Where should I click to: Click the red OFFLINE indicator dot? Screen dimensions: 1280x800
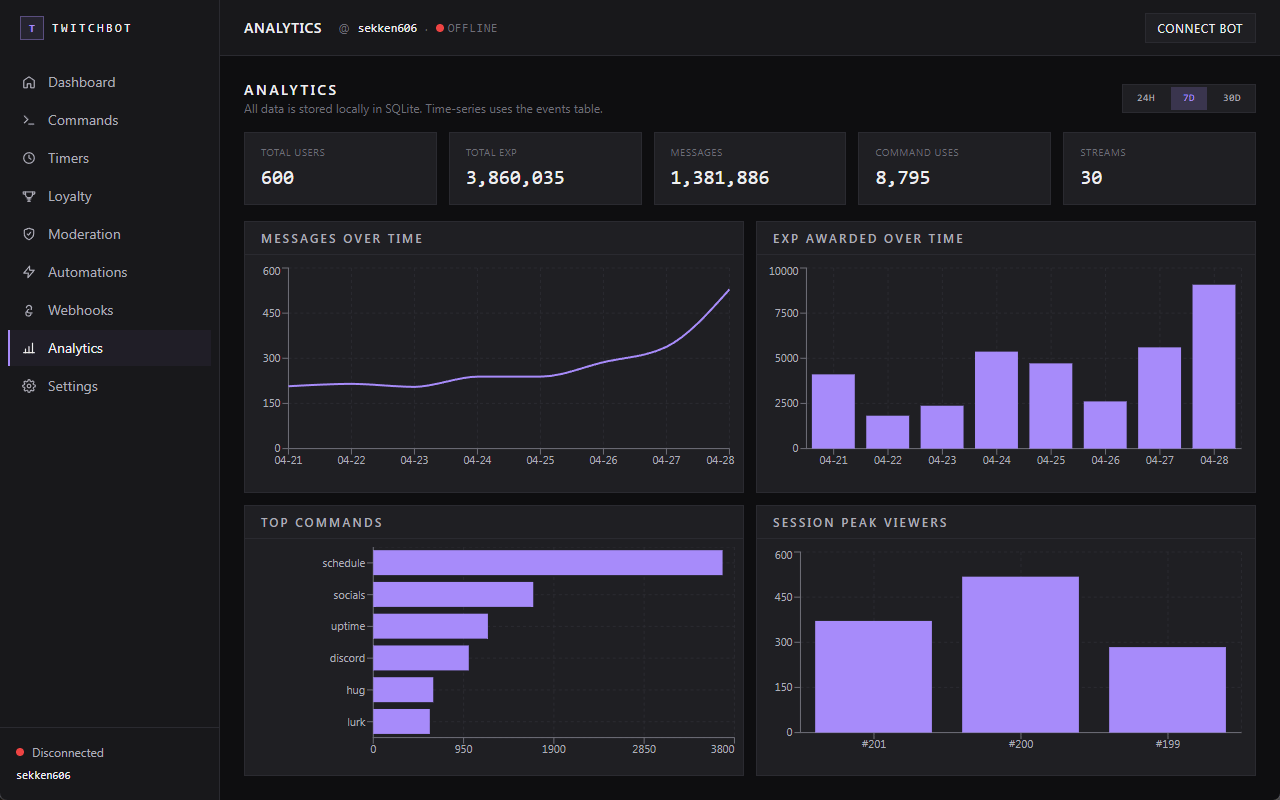tap(440, 28)
